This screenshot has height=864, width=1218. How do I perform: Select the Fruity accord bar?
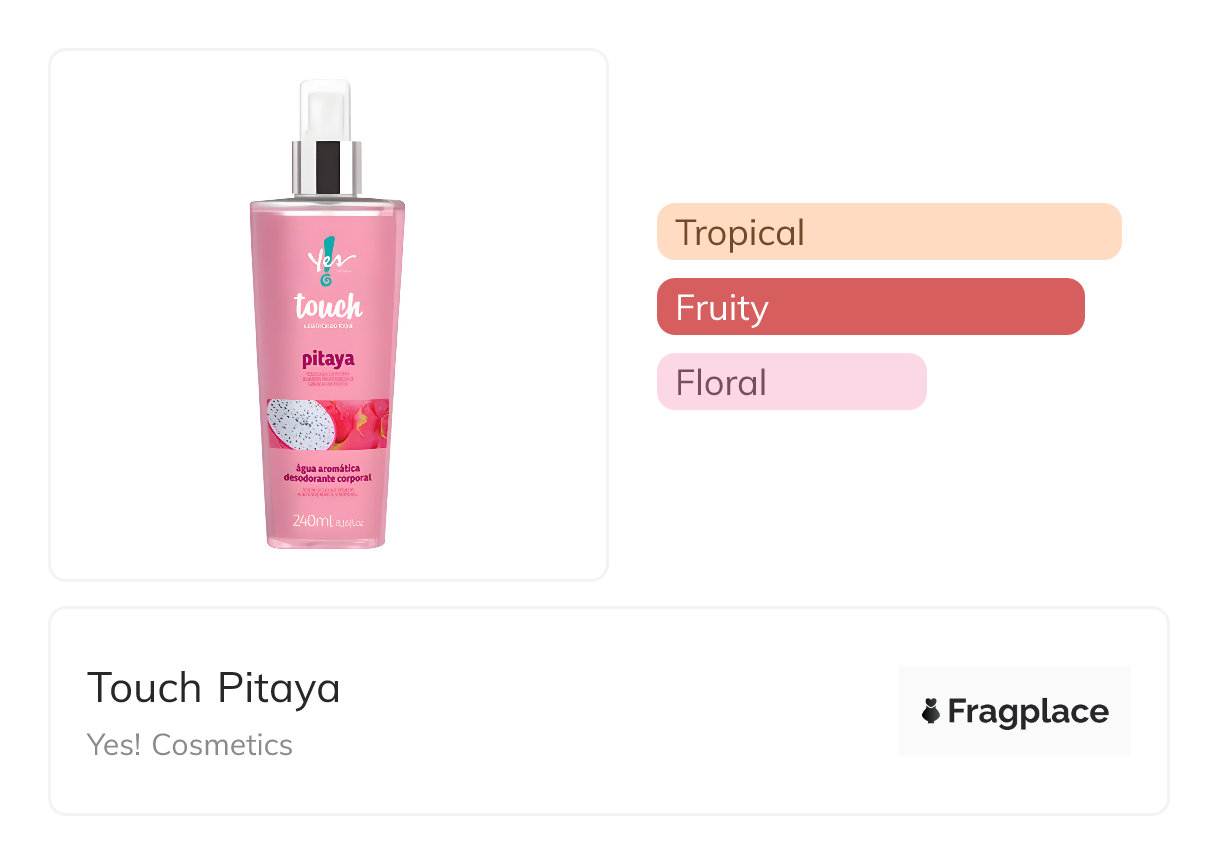[870, 307]
